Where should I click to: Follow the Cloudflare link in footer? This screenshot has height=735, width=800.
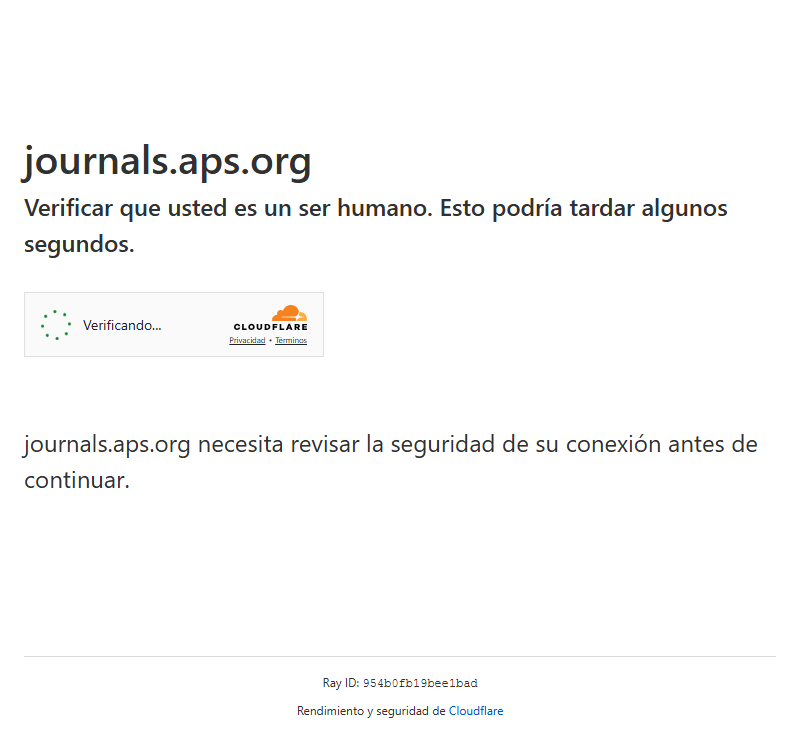point(476,711)
